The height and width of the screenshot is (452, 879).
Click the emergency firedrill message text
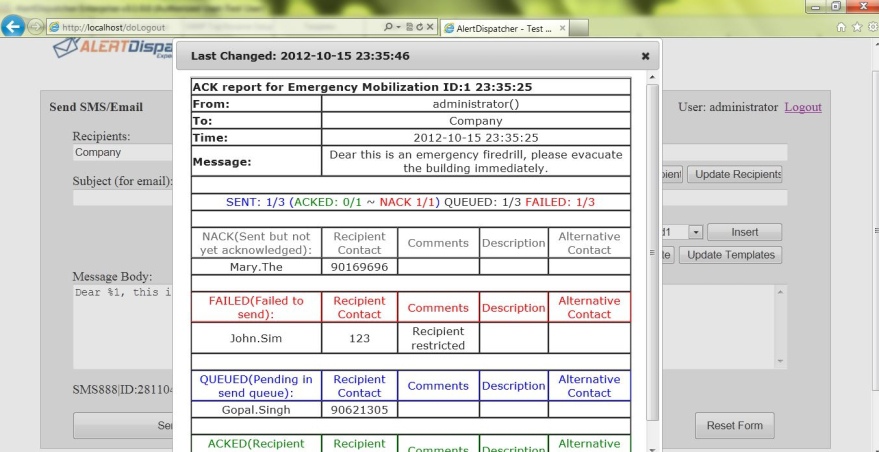tap(475, 161)
